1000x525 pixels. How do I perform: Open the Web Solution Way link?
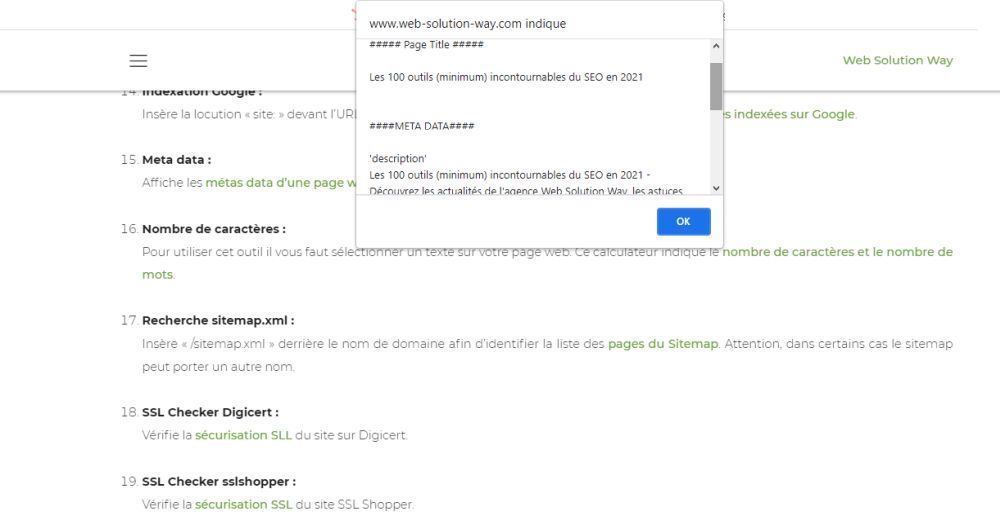coord(897,60)
